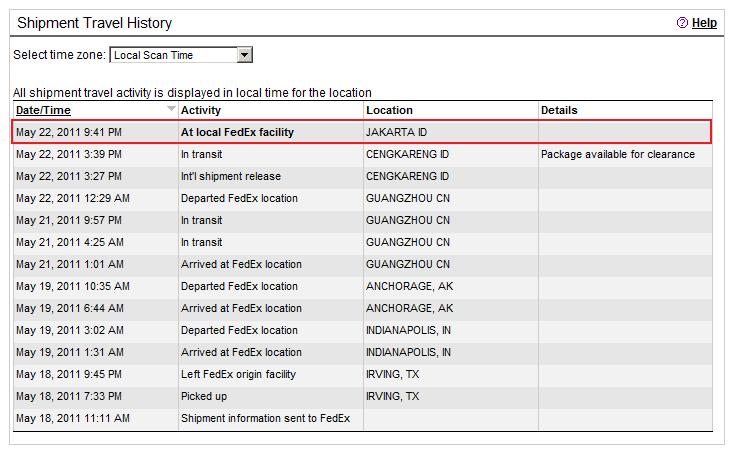Select the highlighted At local FedEx facility row
This screenshot has width=734, height=456.
[361, 132]
